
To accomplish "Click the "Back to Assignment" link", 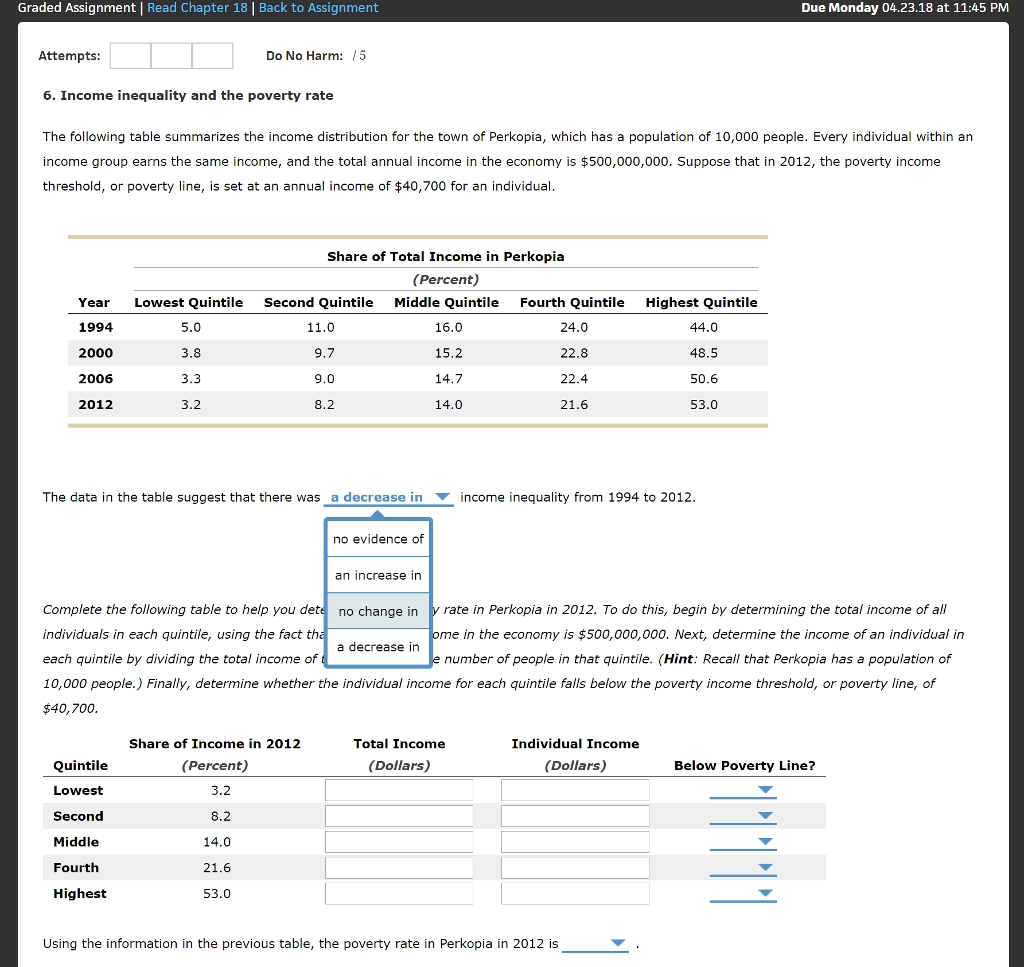I will [318, 8].
